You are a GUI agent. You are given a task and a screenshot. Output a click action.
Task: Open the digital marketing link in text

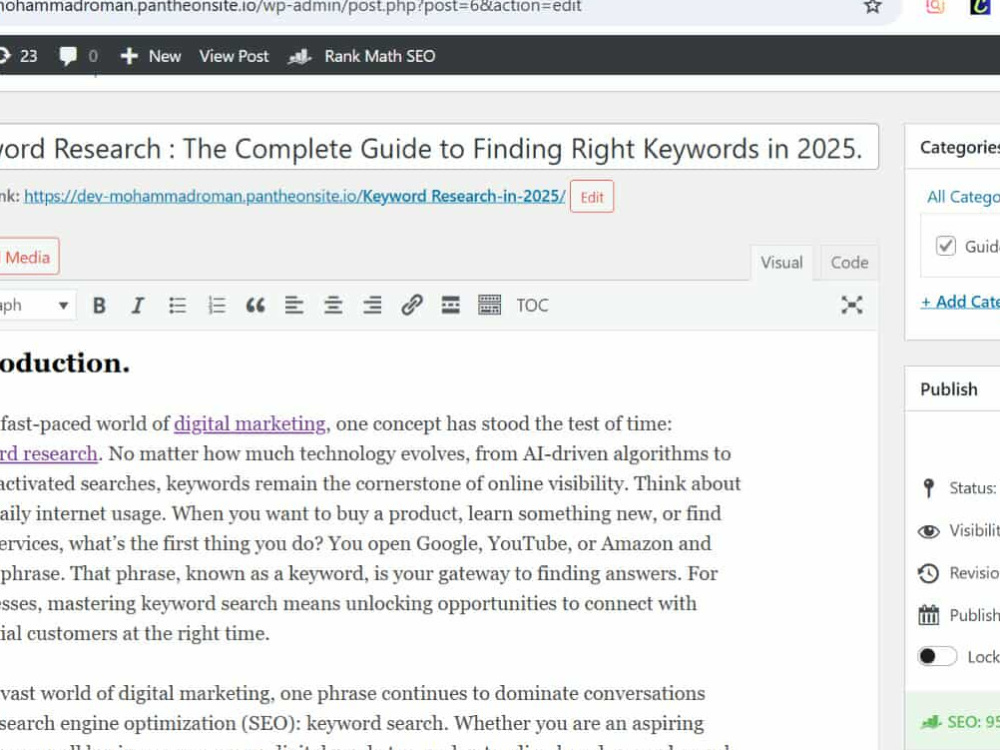[x=250, y=423]
